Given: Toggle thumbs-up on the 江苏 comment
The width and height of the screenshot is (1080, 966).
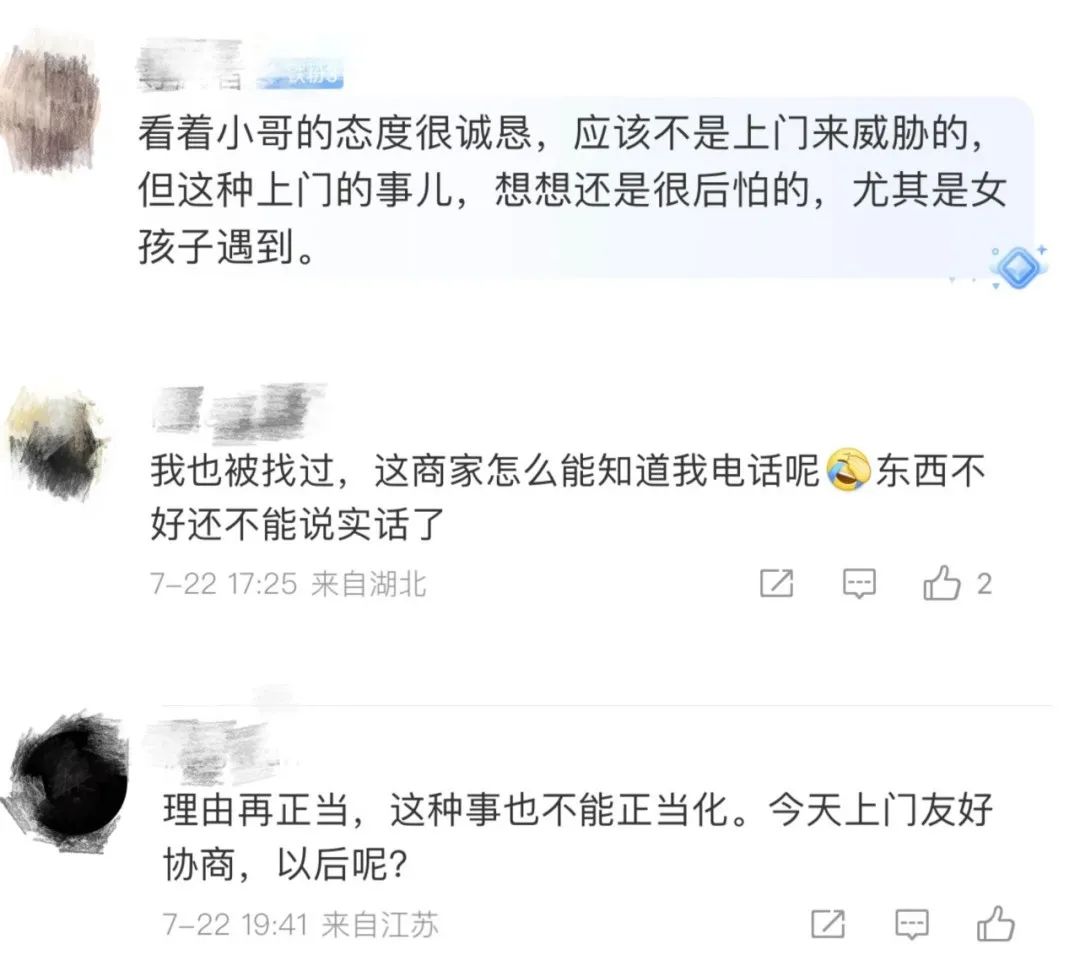Looking at the screenshot, I should tap(995, 923).
